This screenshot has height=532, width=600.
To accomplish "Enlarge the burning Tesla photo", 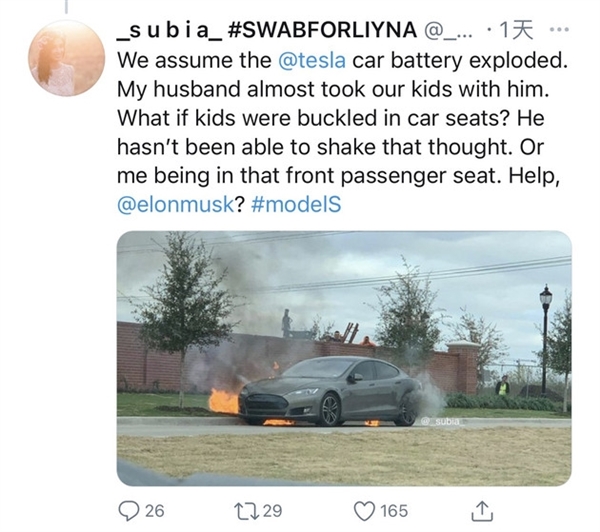I will click(x=344, y=358).
